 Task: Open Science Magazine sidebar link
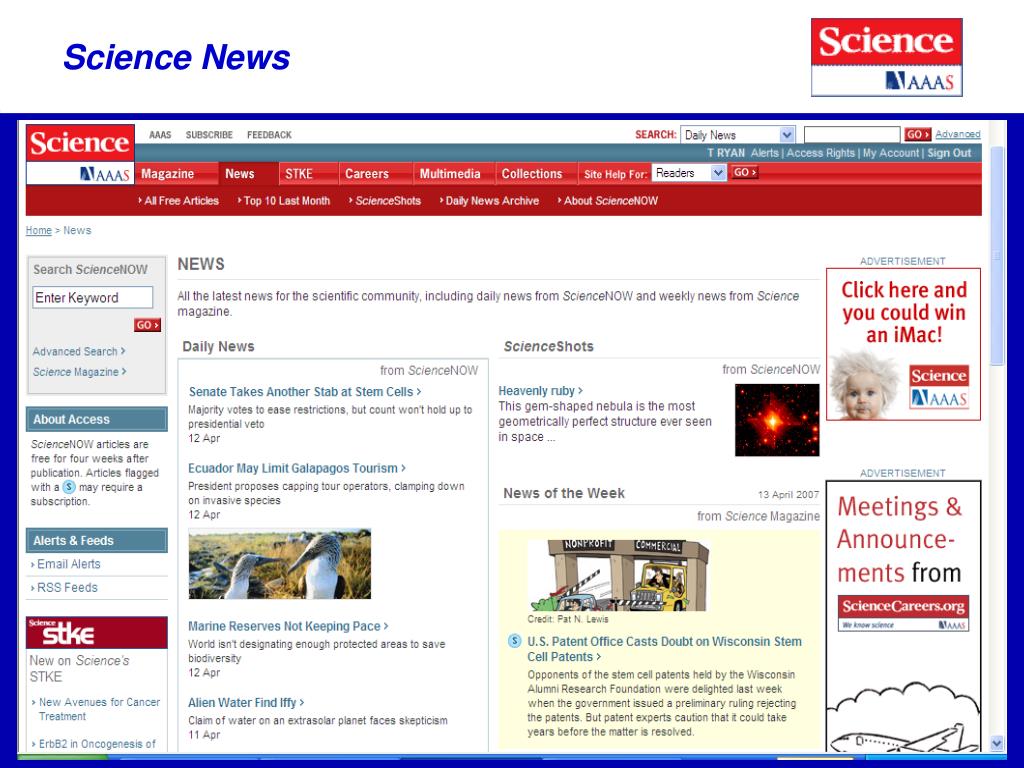[x=79, y=372]
